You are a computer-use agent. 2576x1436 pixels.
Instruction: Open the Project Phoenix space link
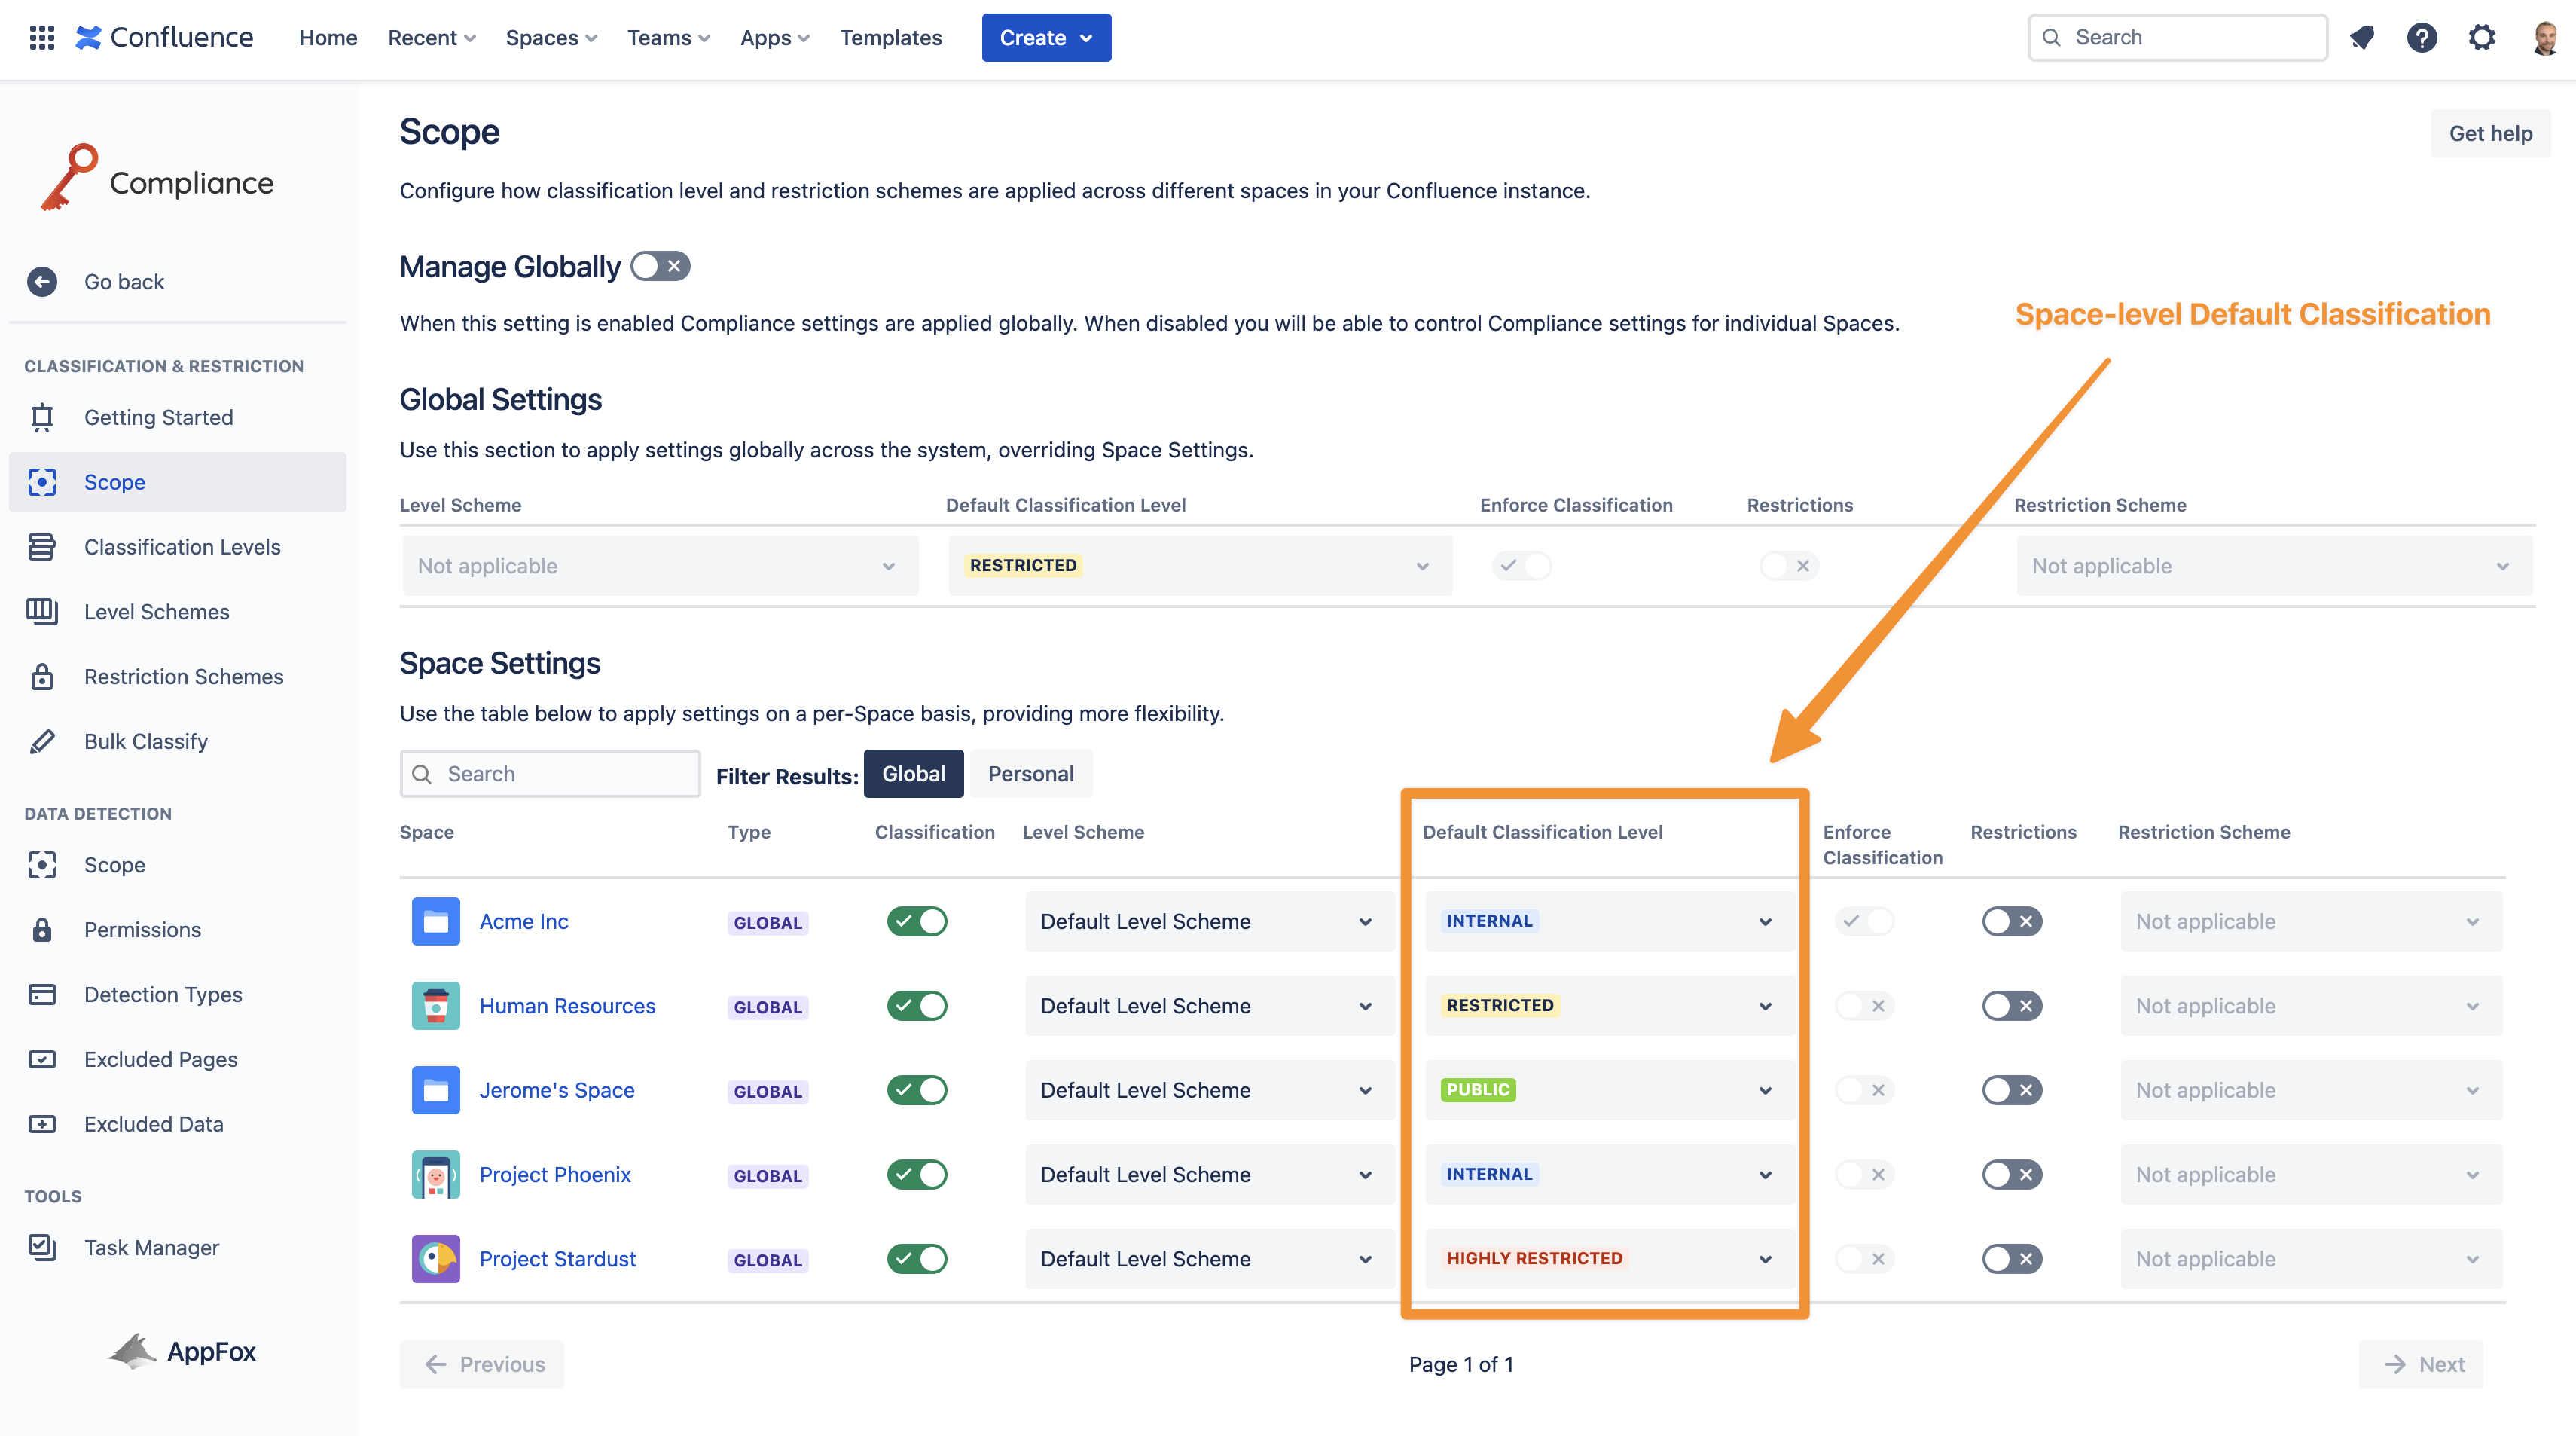555,1175
